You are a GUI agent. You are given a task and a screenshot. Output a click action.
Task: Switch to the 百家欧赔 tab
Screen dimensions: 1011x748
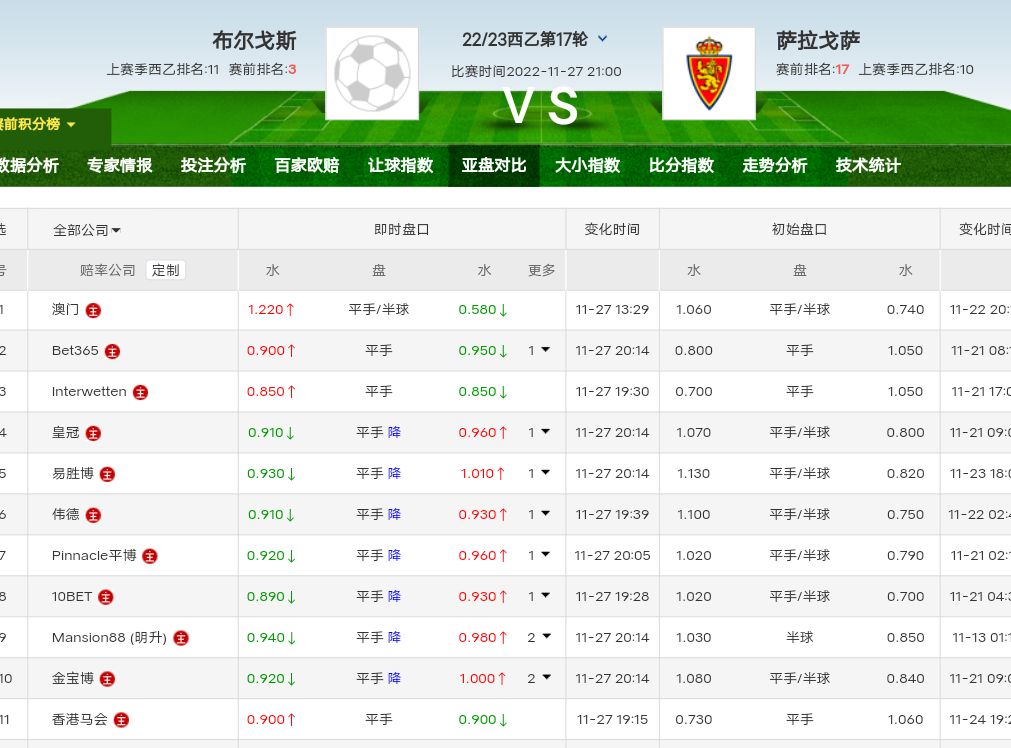(x=307, y=166)
